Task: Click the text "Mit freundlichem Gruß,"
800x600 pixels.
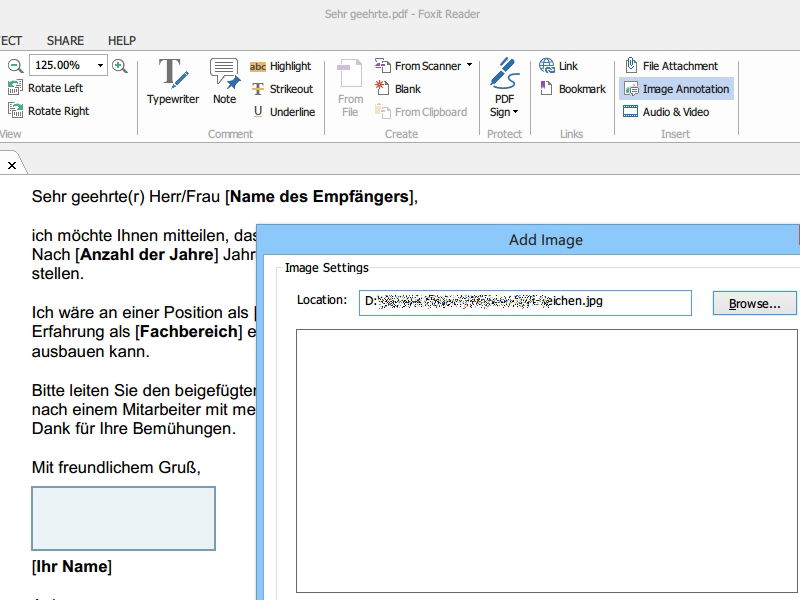Action: pos(116,467)
